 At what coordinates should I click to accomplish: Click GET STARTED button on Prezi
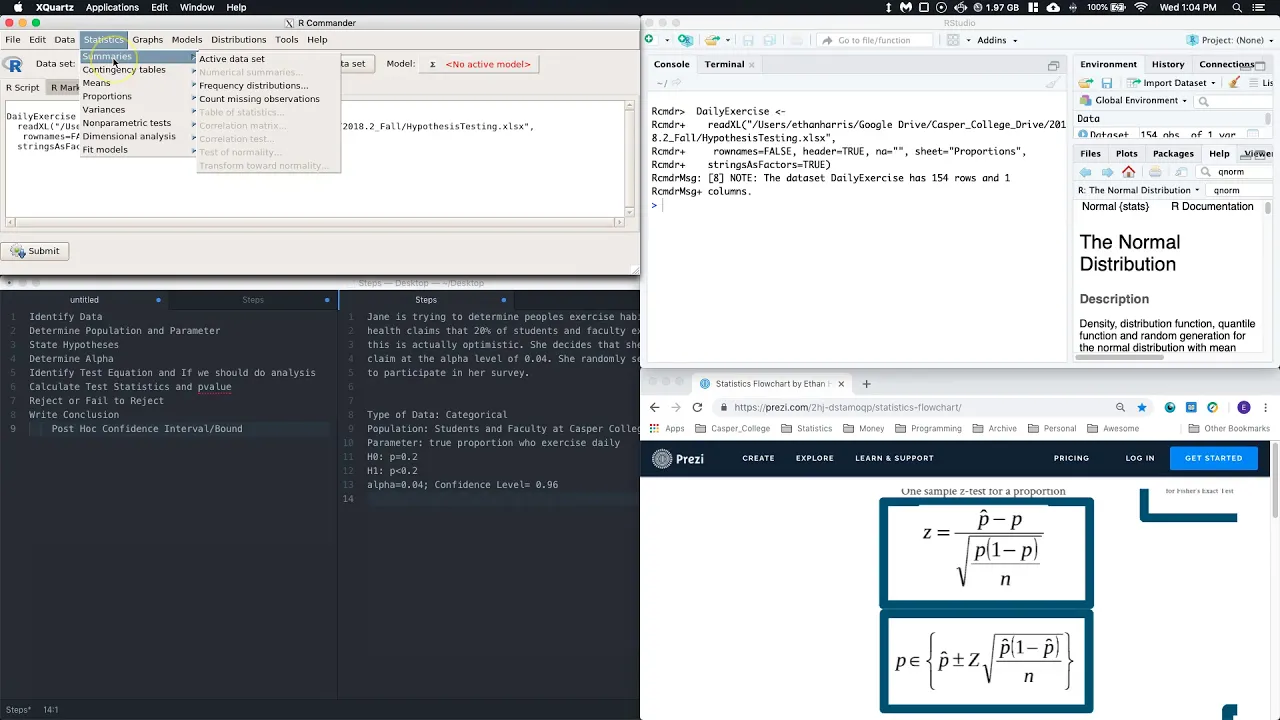point(1213,458)
